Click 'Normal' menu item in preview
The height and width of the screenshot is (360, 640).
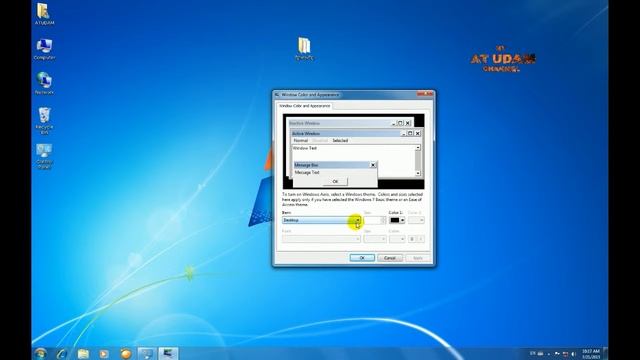[x=301, y=140]
